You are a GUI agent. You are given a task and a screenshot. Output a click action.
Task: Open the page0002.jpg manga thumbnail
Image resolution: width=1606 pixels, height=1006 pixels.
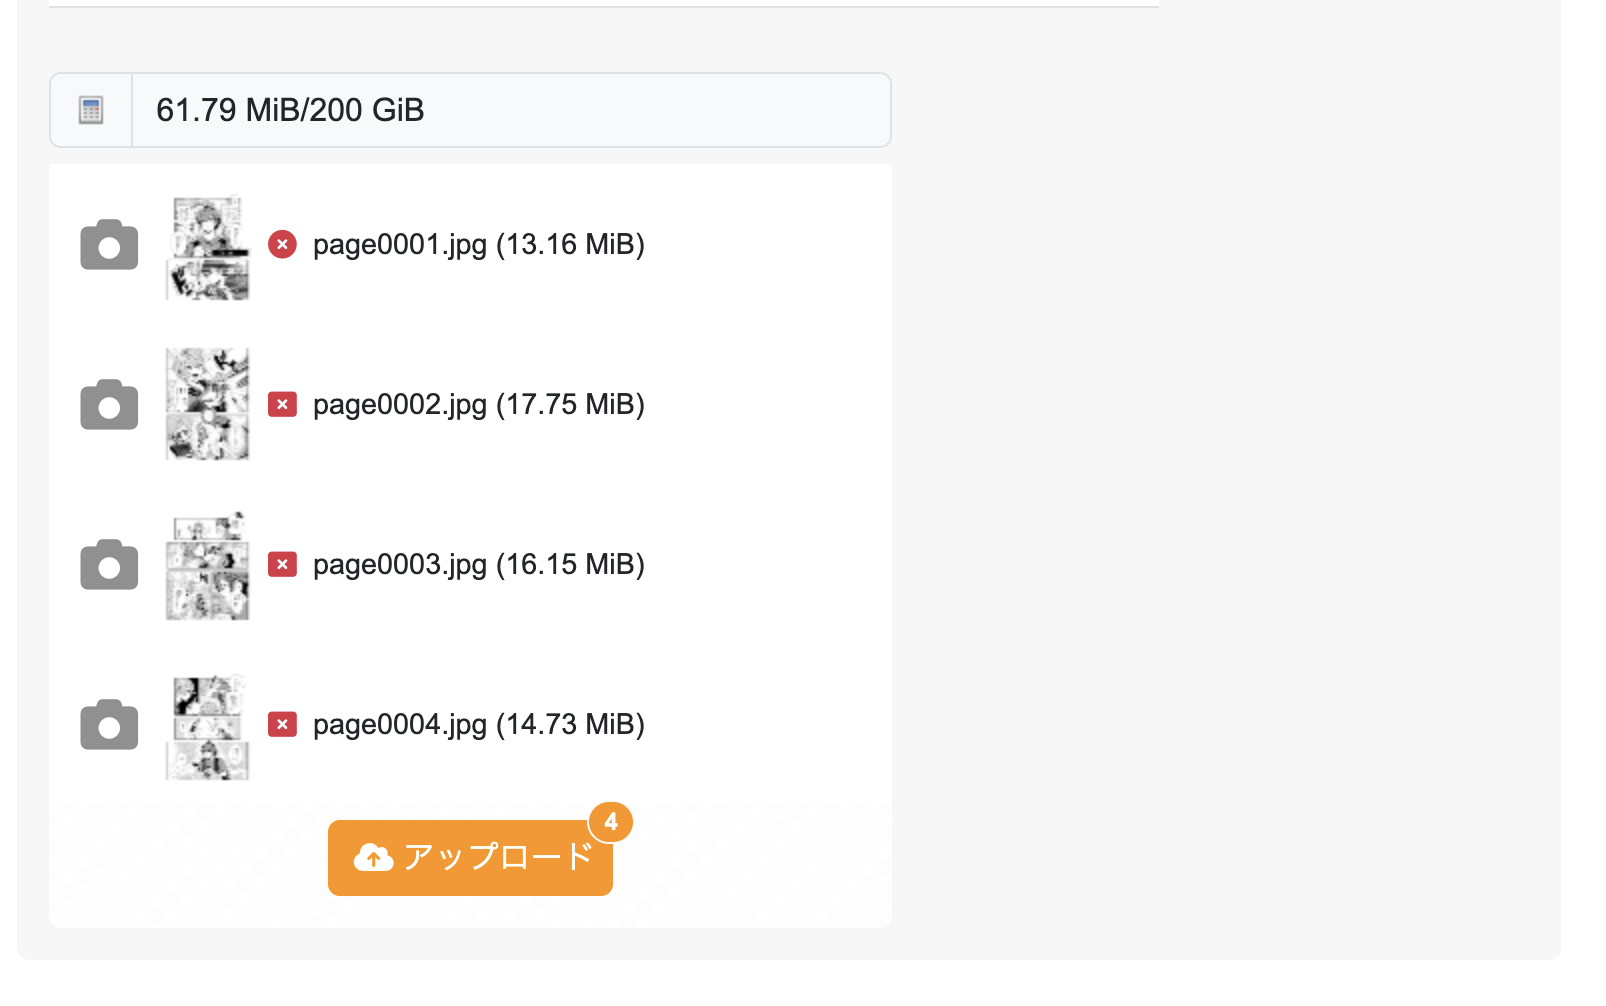[207, 404]
